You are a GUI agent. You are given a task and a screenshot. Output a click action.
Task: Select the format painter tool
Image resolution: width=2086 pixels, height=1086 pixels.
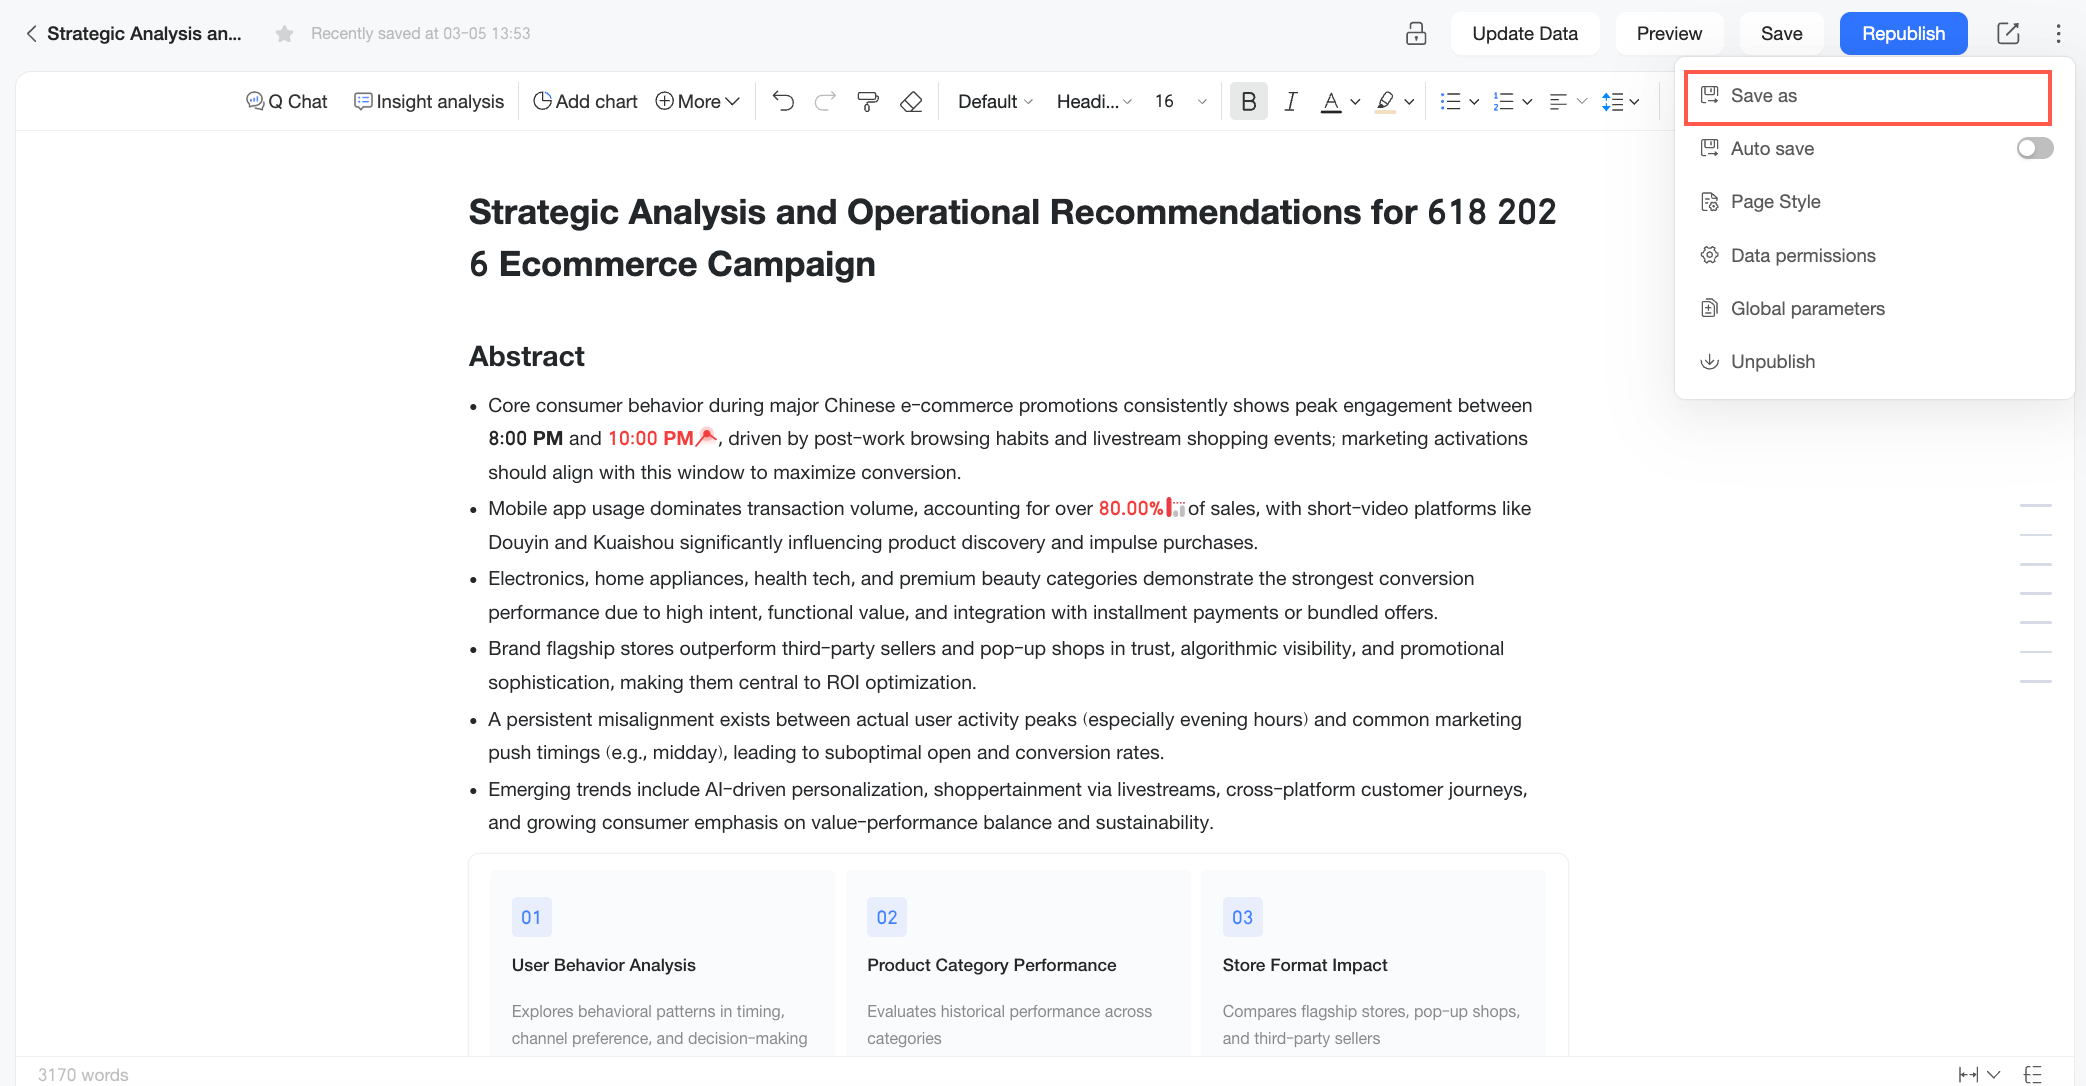pos(868,101)
